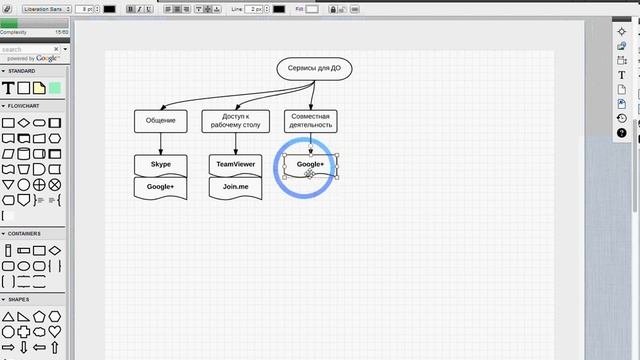Open the line color swatch
Viewport: 640px width, 360px height.
279,9
